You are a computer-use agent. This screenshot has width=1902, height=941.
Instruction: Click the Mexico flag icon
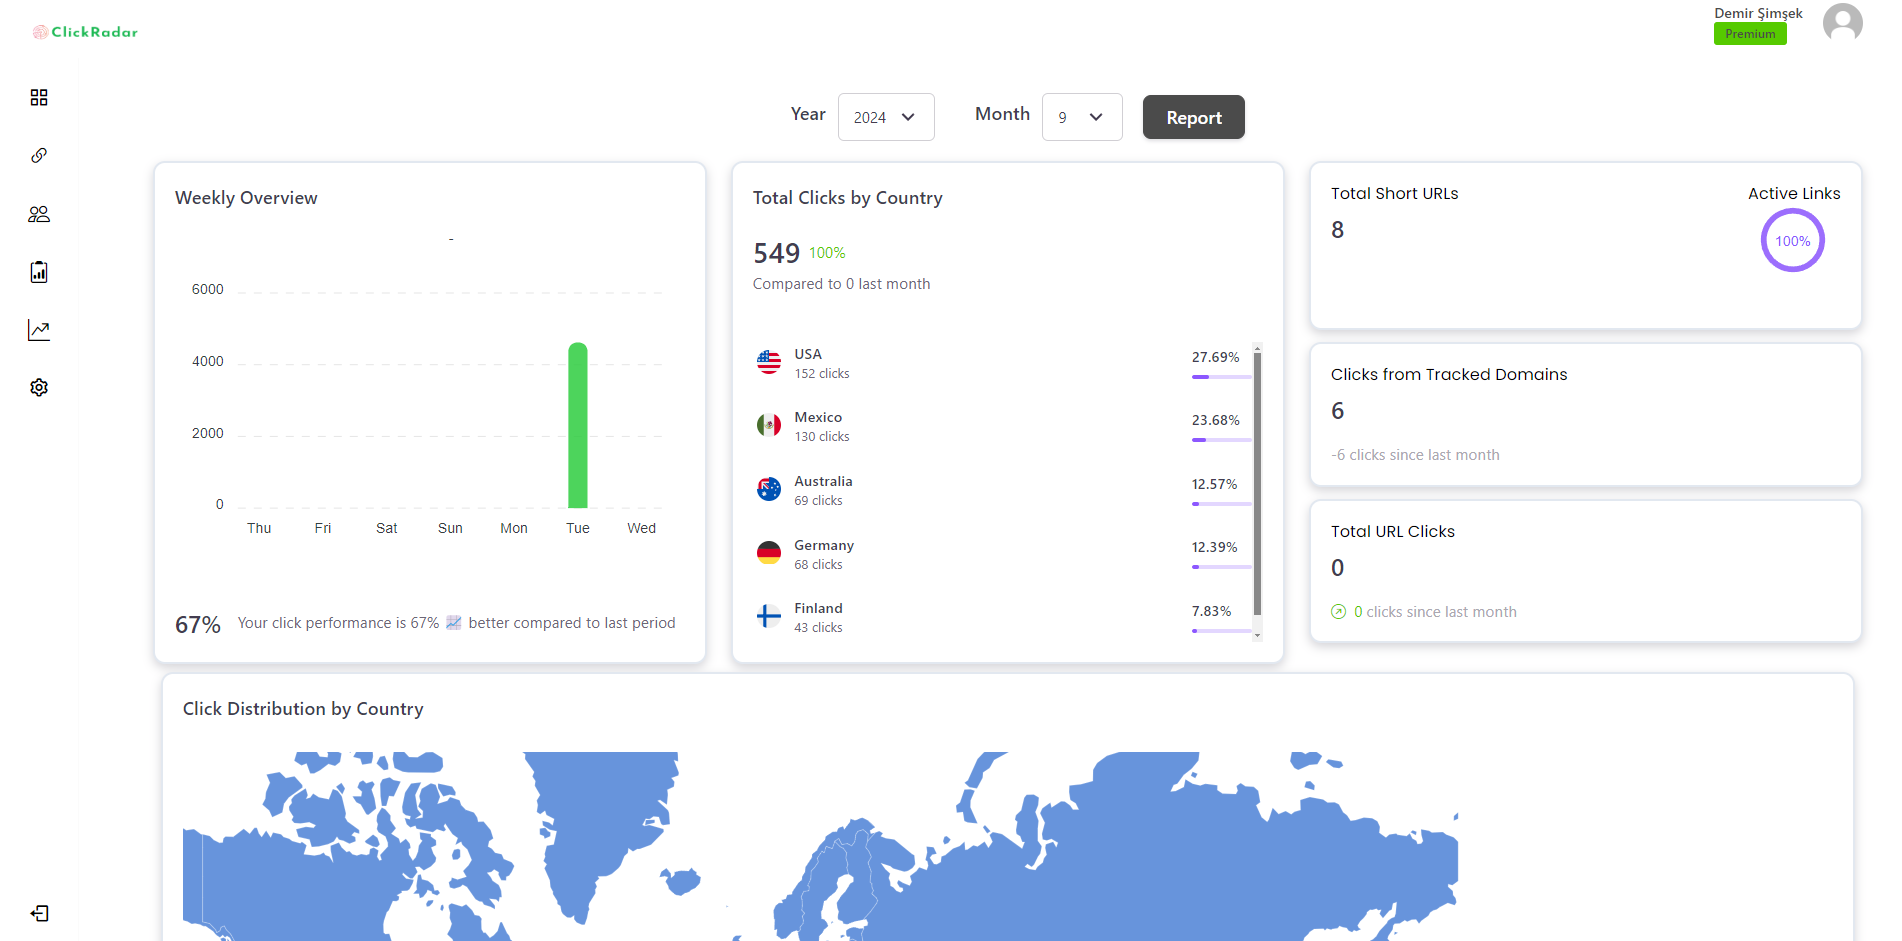pyautogui.click(x=769, y=425)
